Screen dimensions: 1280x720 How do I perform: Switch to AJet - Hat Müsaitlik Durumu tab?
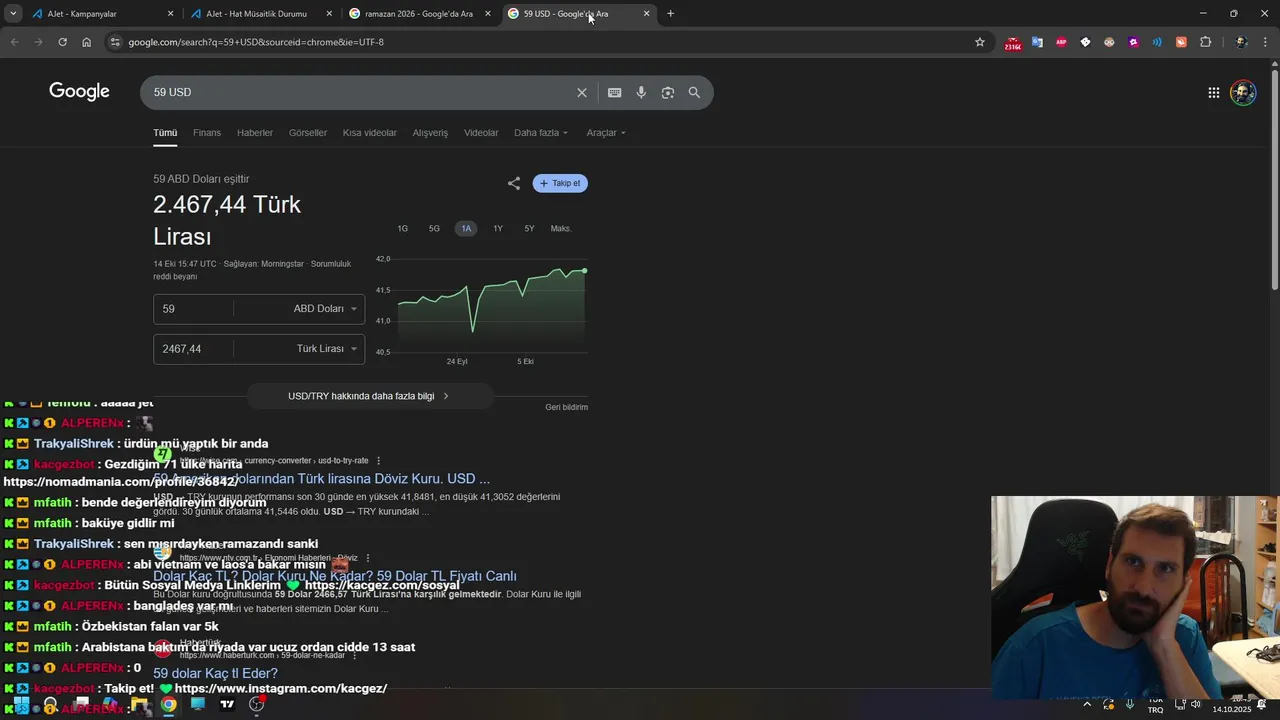tap(262, 14)
